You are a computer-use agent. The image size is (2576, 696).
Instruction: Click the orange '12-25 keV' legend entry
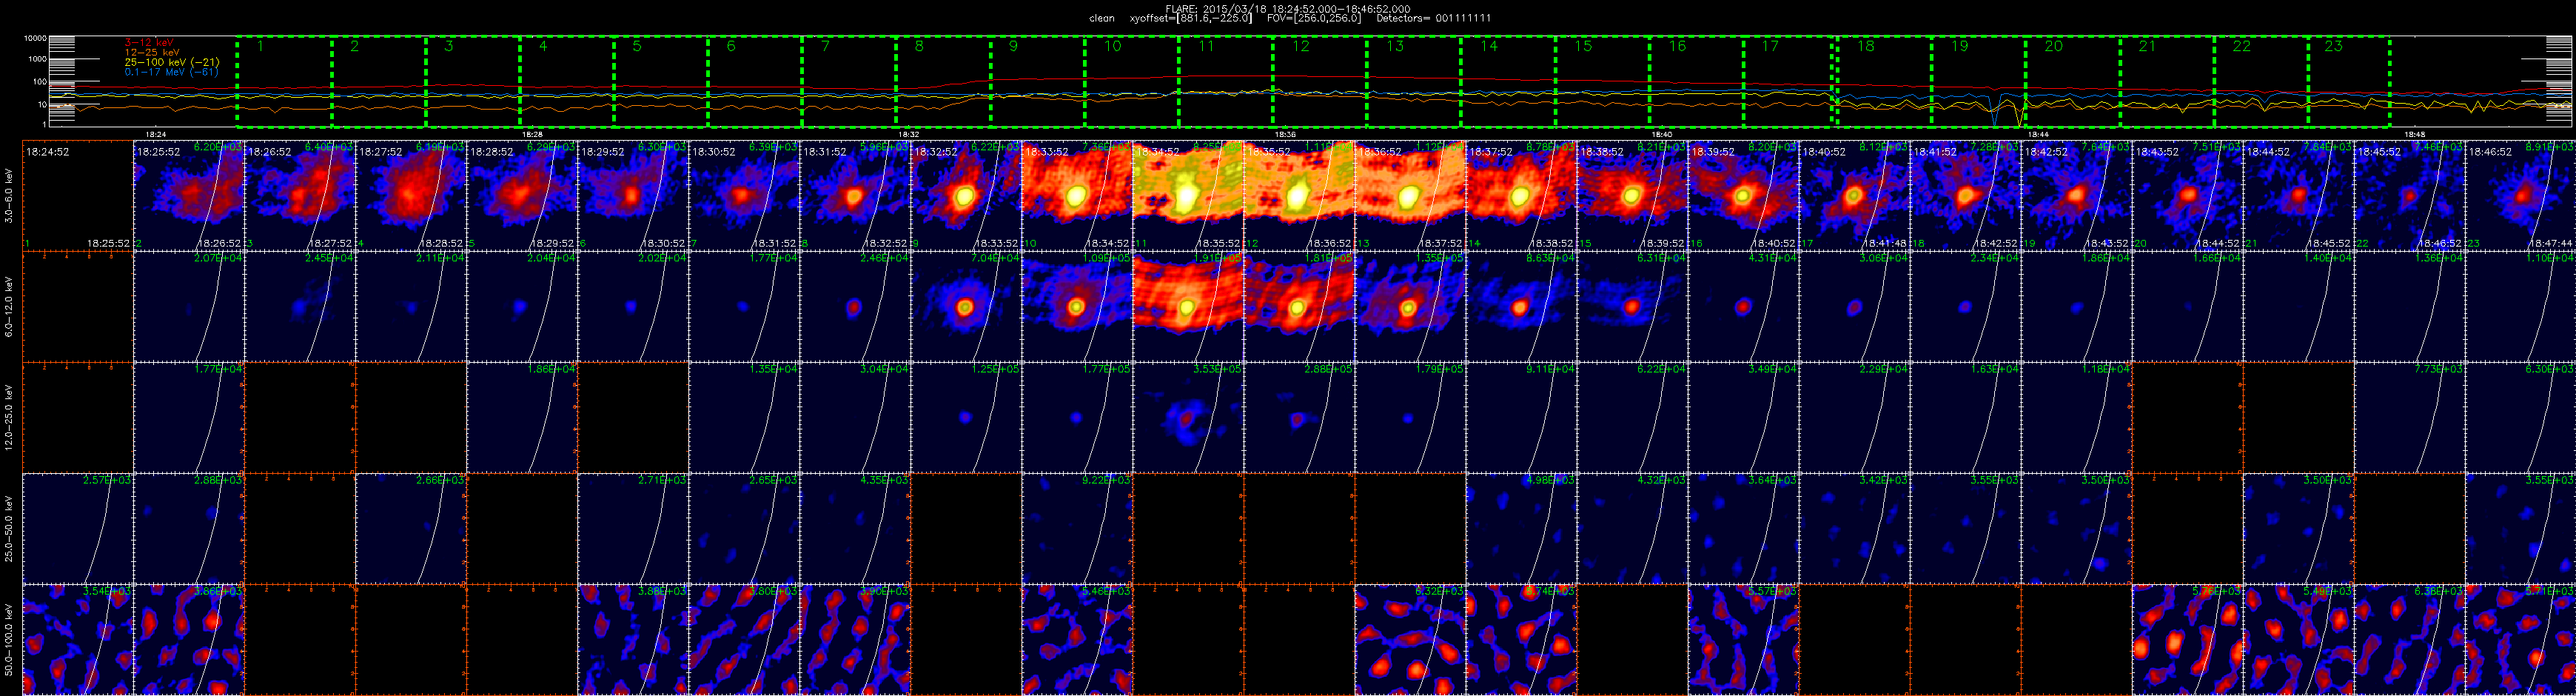[x=152, y=52]
